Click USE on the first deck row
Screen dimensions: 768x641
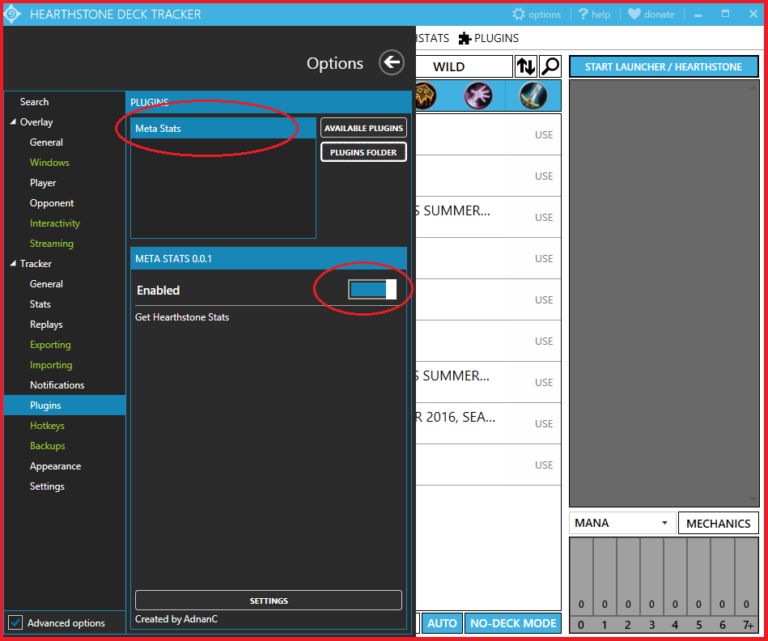point(544,135)
